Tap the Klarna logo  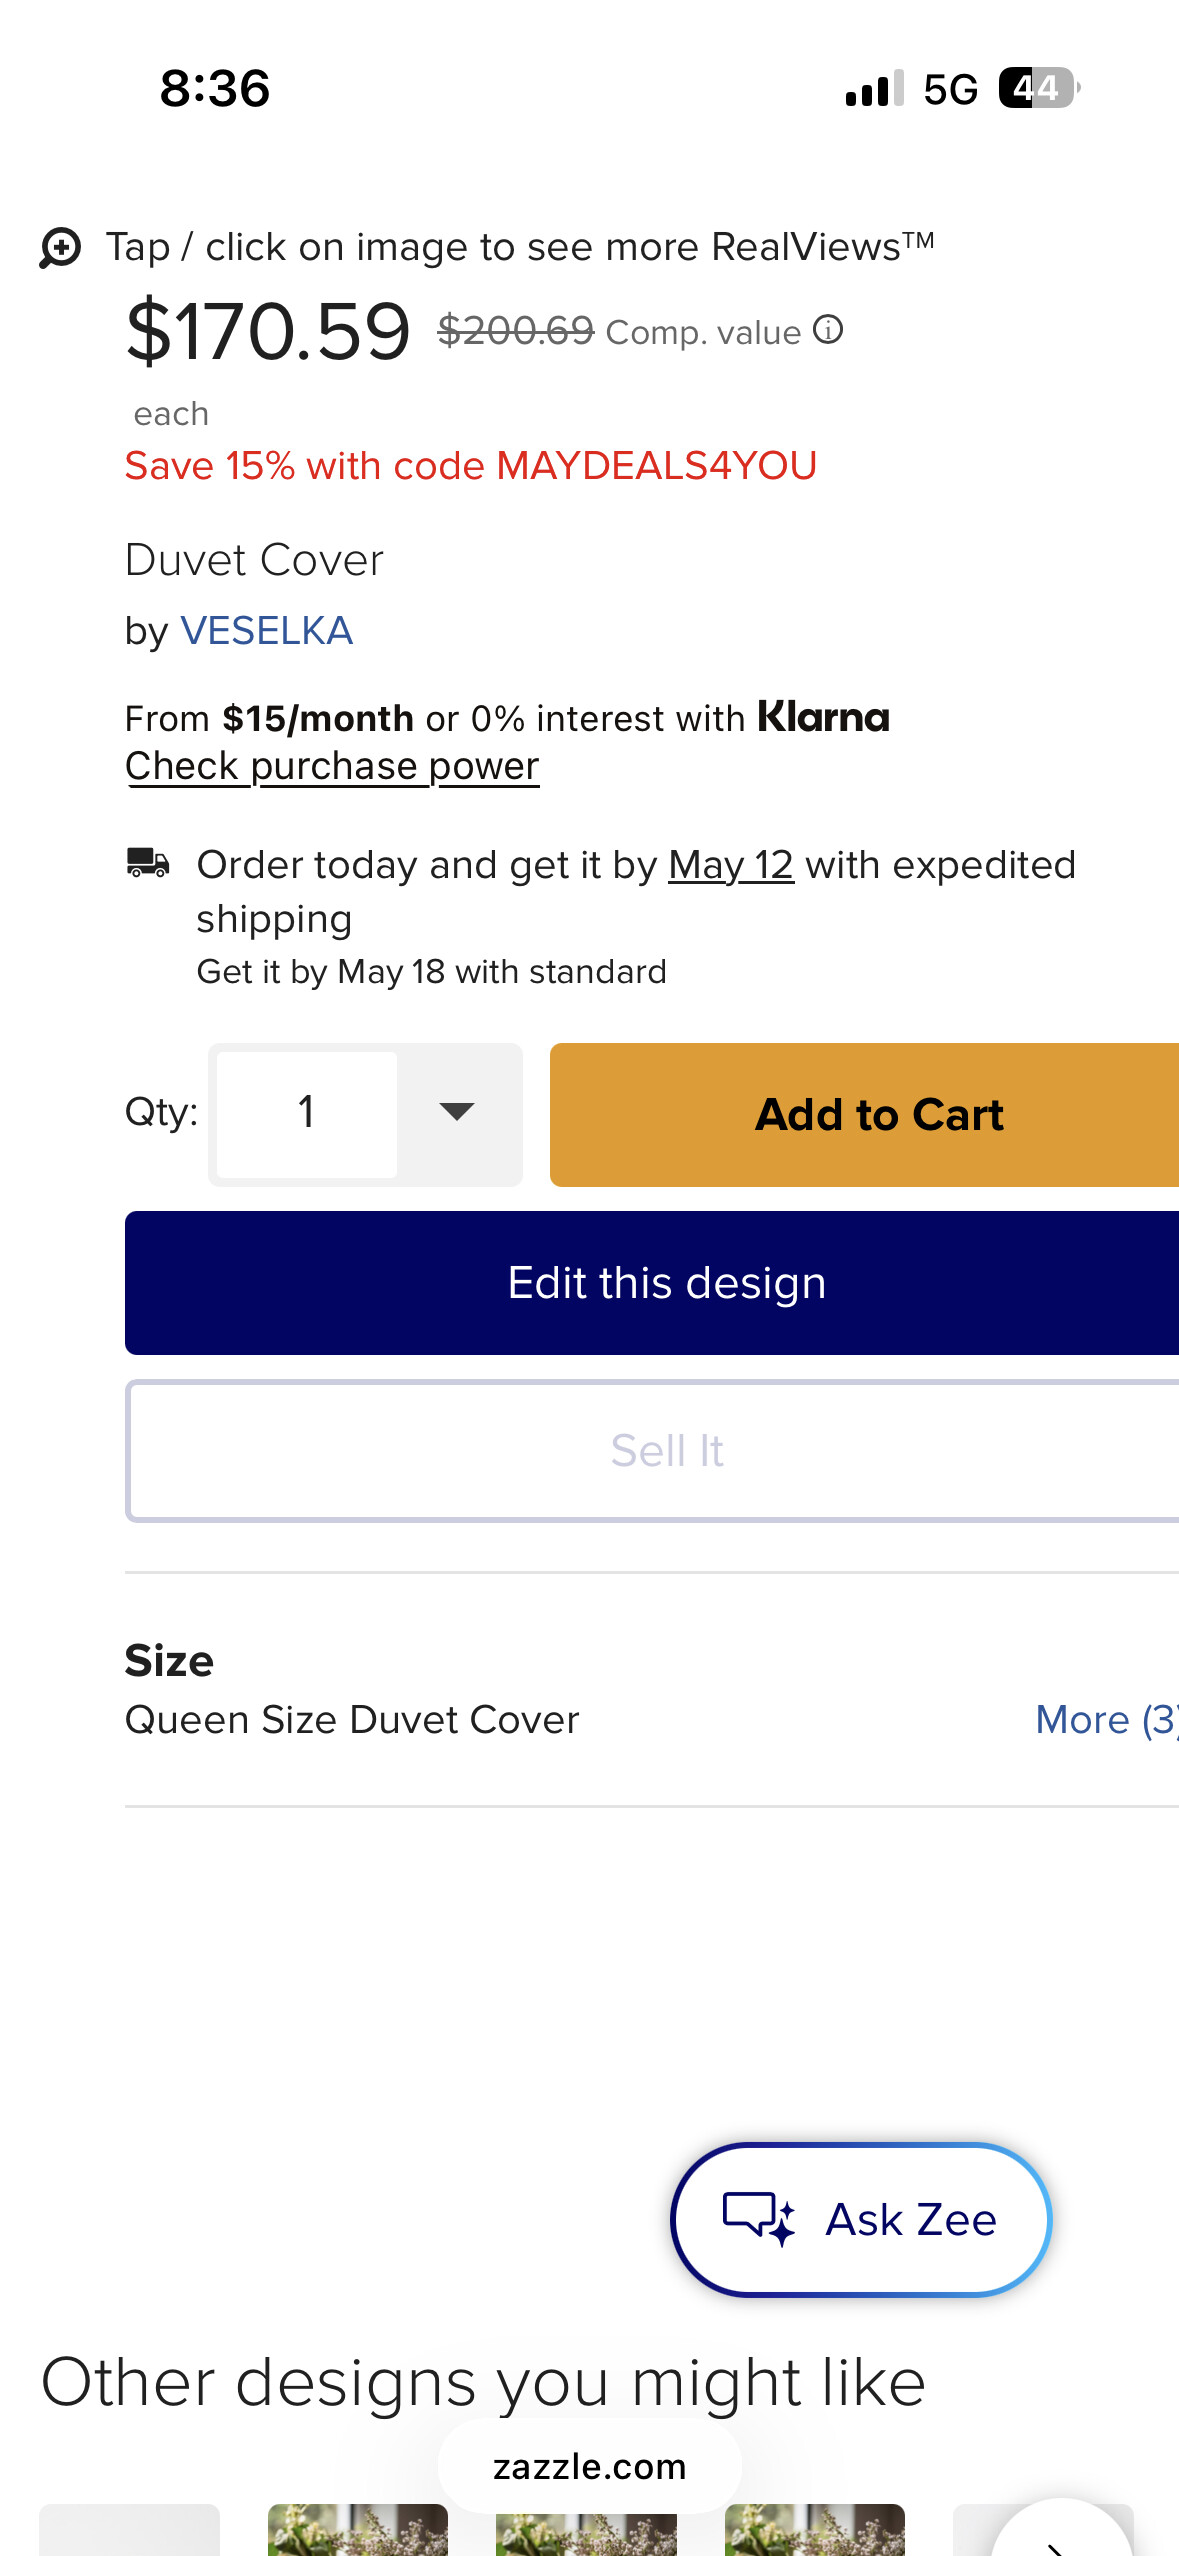(823, 717)
